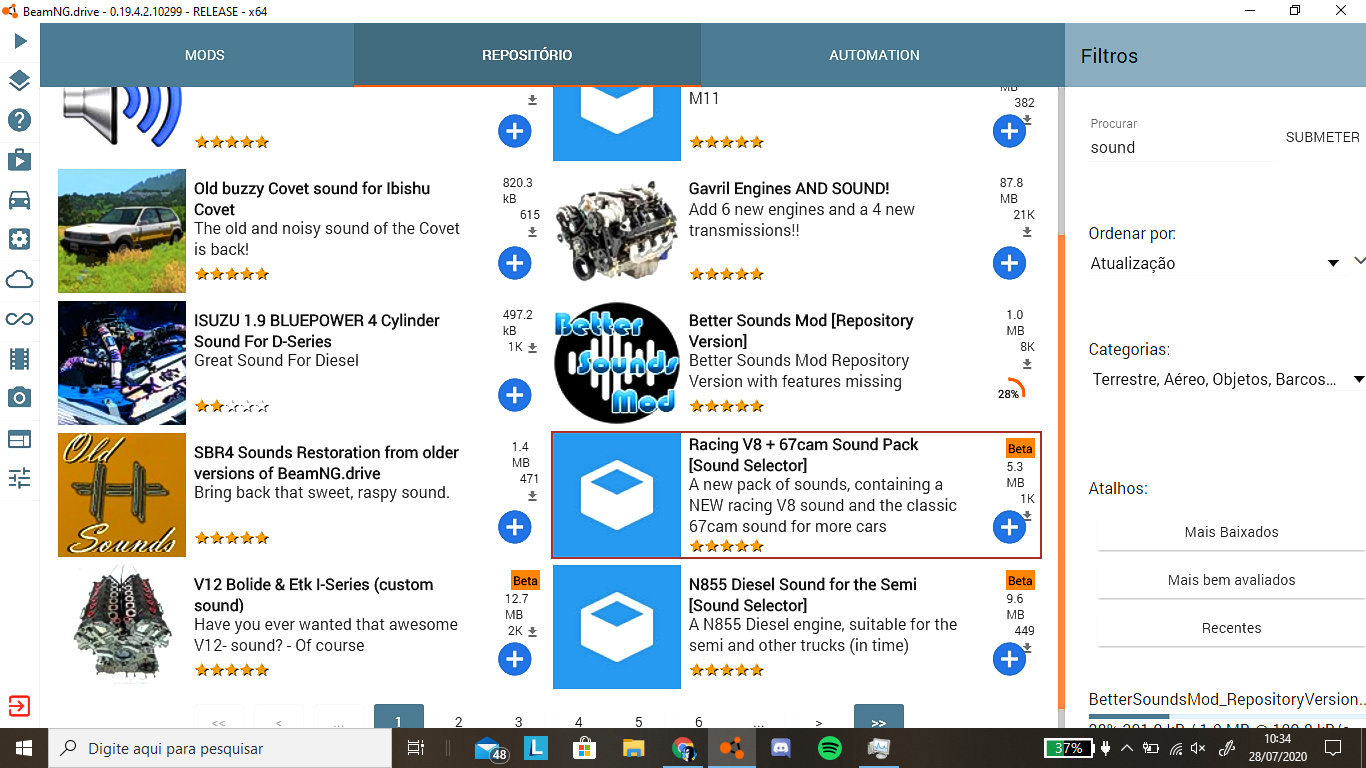
Task: Open the photo camera sidebar icon
Action: [20, 398]
